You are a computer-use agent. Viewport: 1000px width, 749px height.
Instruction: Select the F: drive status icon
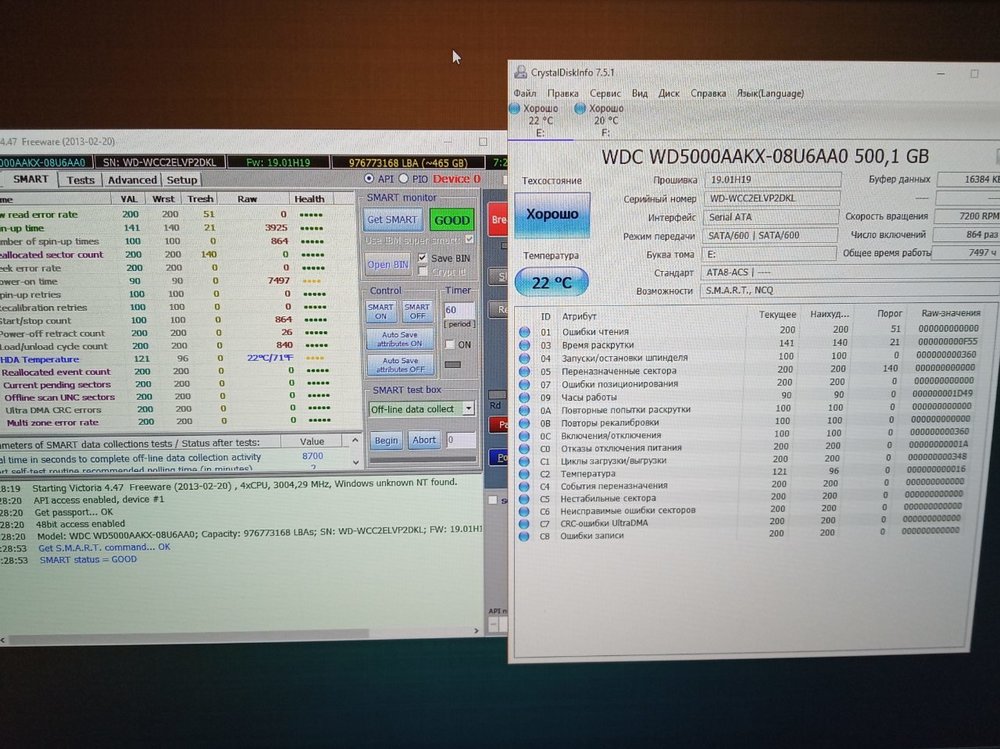580,108
